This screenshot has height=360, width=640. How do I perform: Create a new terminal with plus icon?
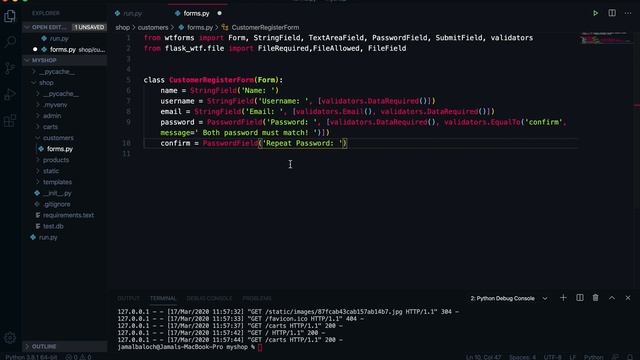point(563,298)
